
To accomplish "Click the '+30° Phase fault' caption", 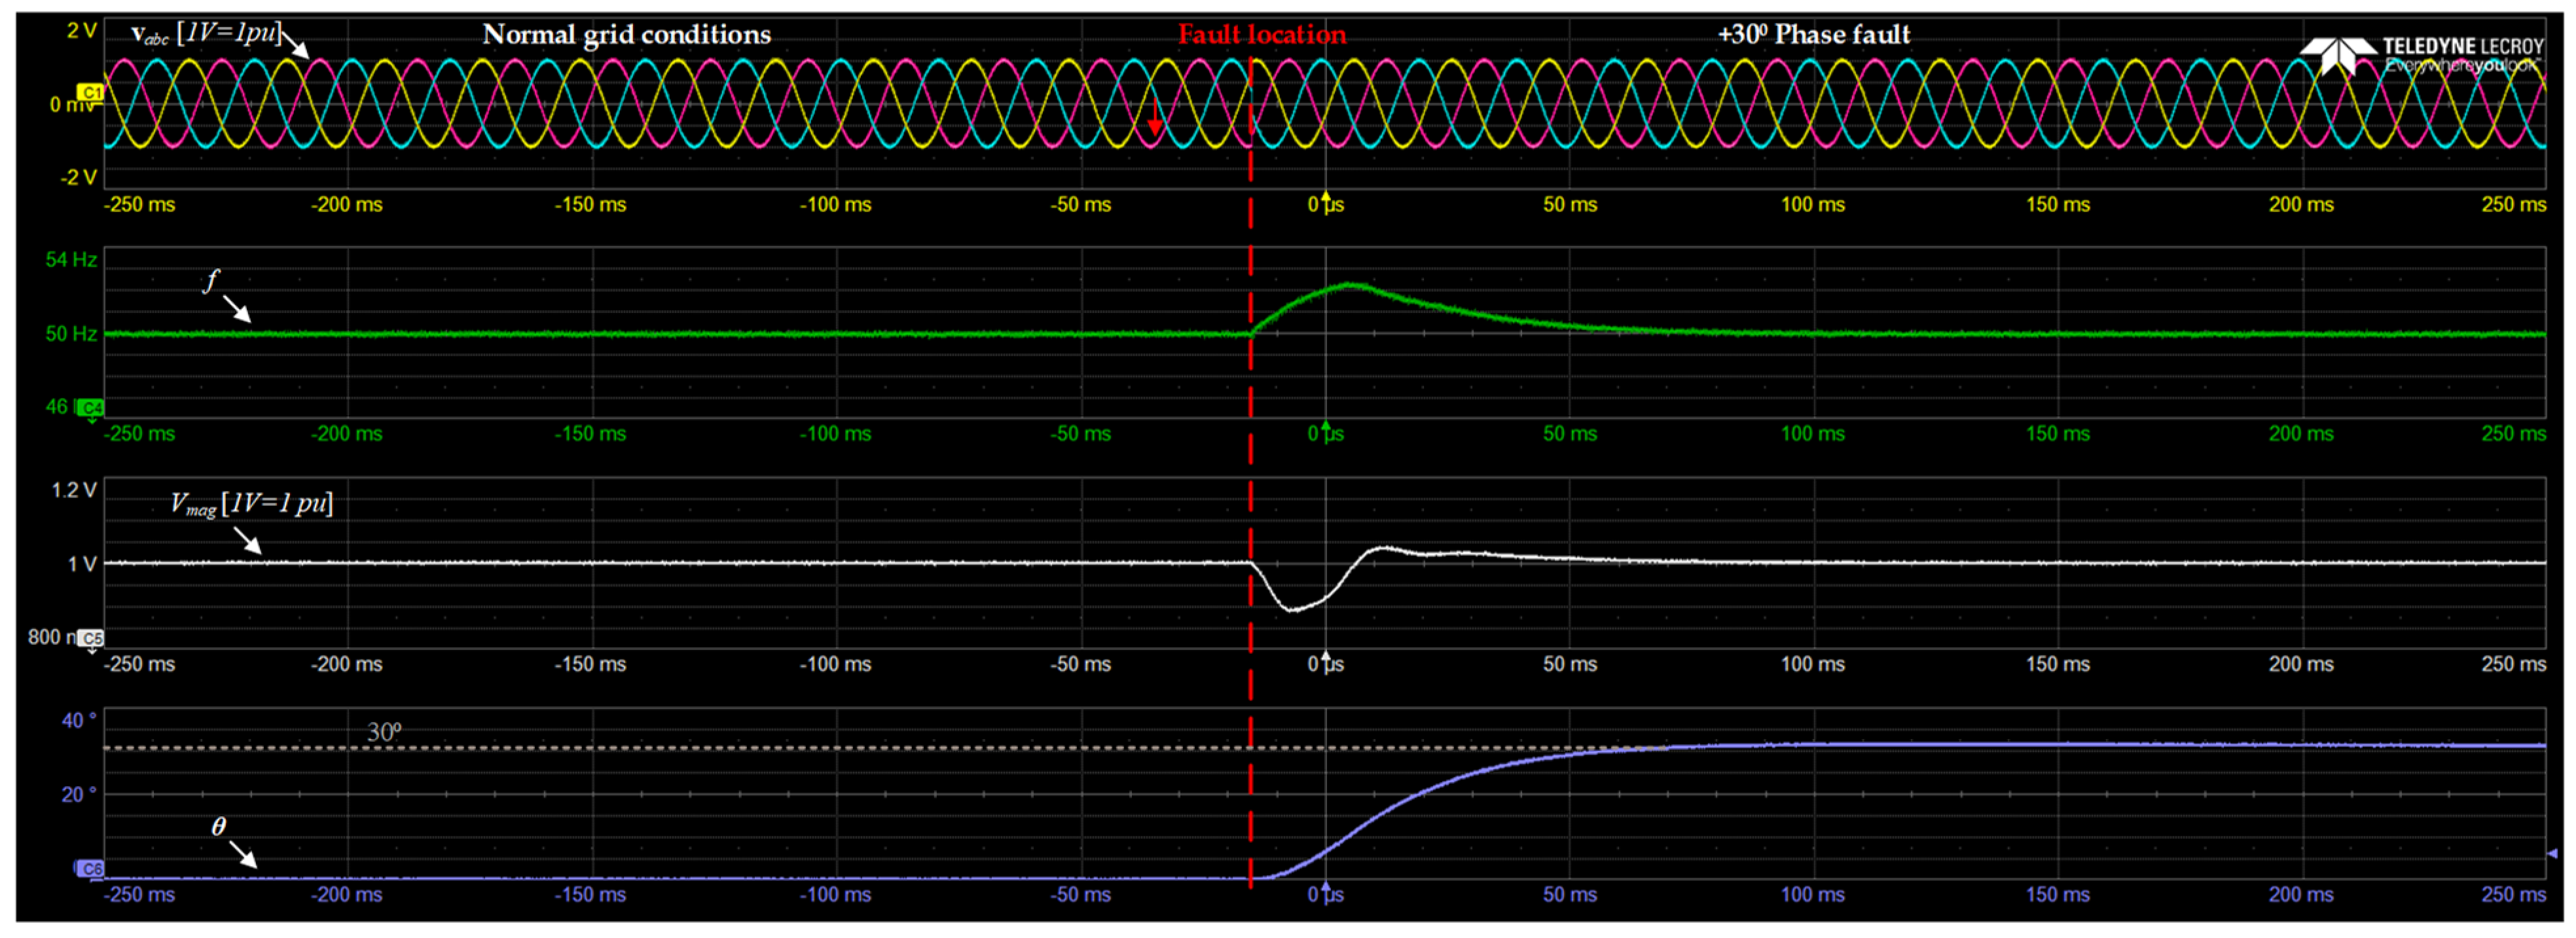I will (1814, 34).
